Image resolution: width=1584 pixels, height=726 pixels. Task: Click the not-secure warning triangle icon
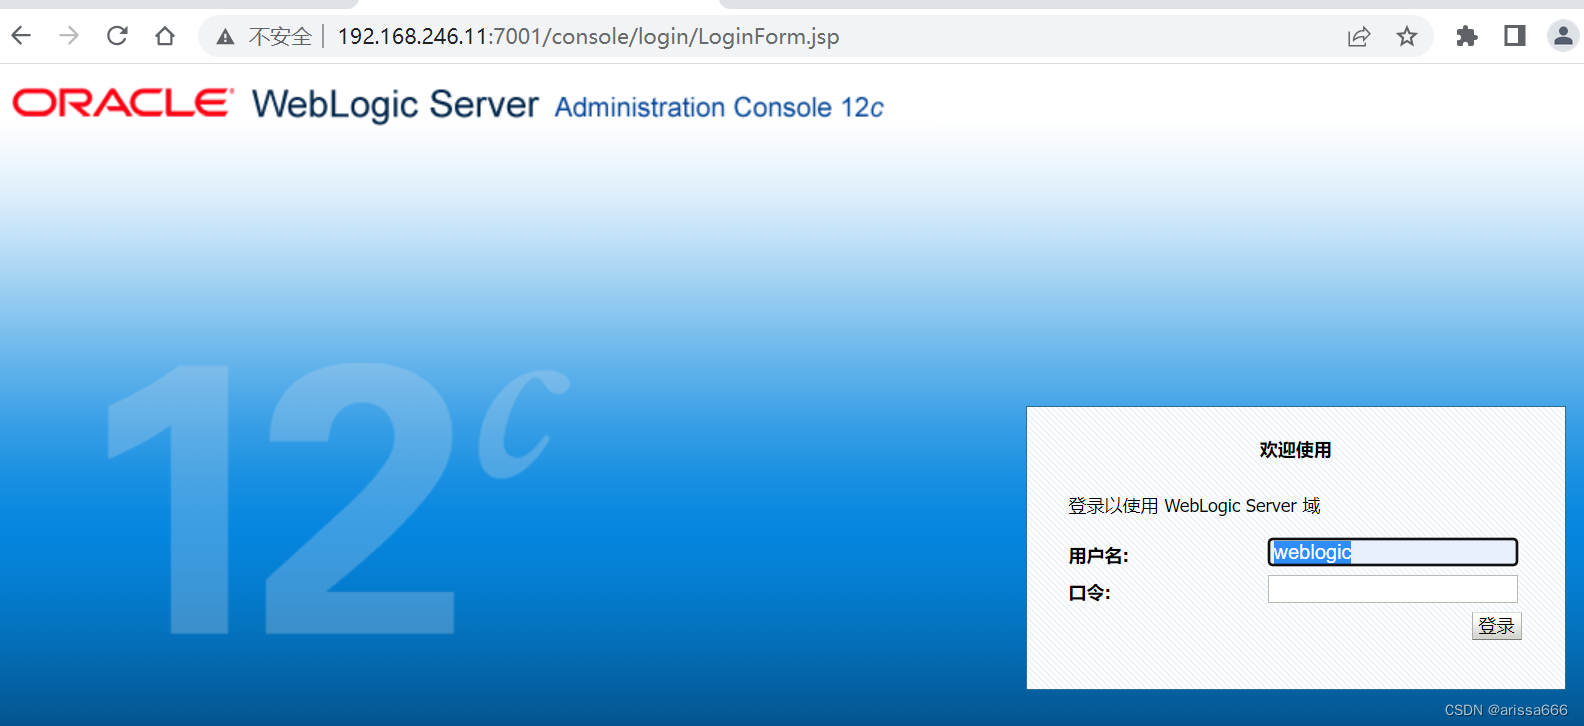[x=225, y=37]
